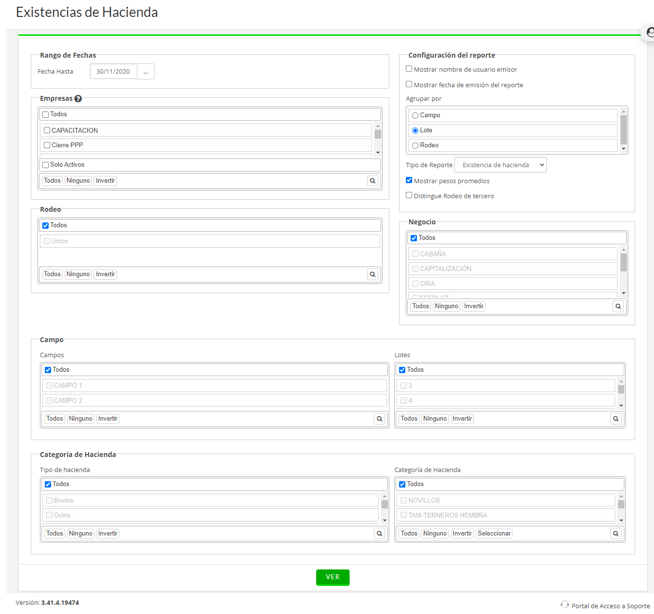The height and width of the screenshot is (614, 654).
Task: Click Ninguno button under Lotes
Action: (435, 418)
